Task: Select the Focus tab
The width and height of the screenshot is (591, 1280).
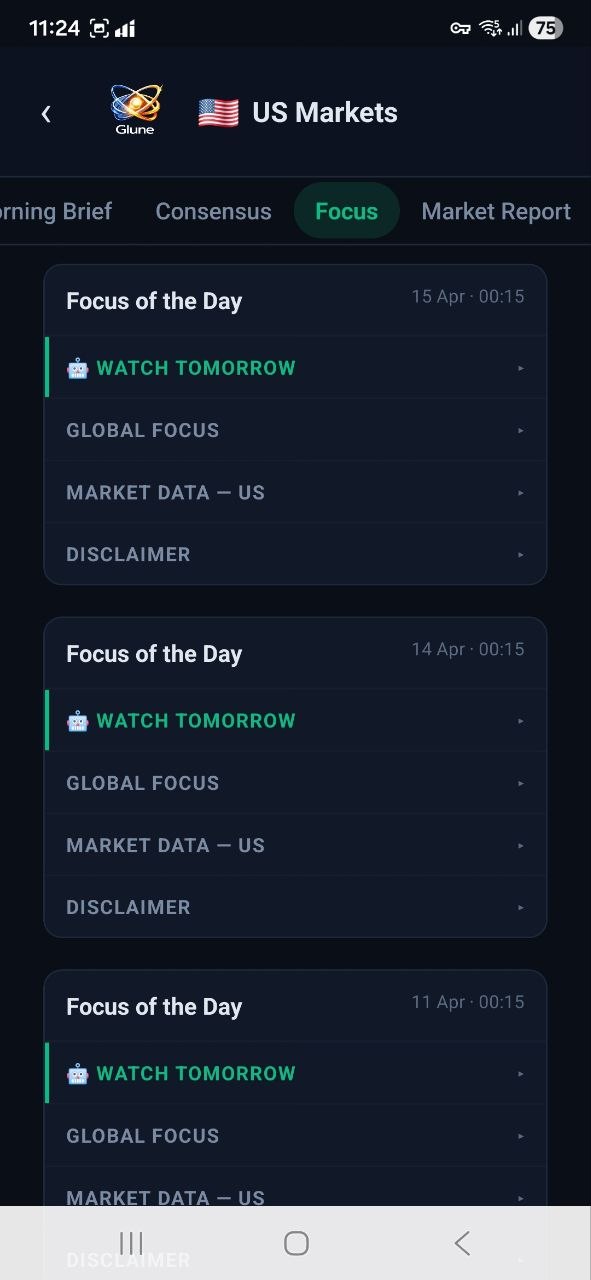Action: pos(346,211)
